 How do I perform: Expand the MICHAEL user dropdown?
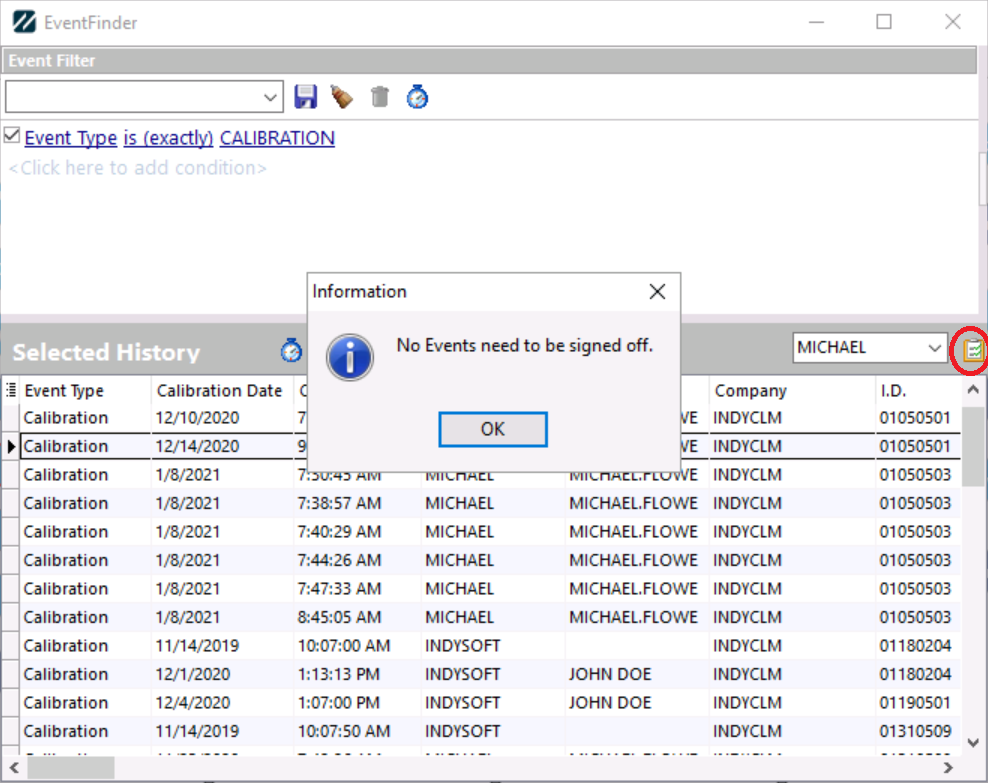tap(934, 348)
